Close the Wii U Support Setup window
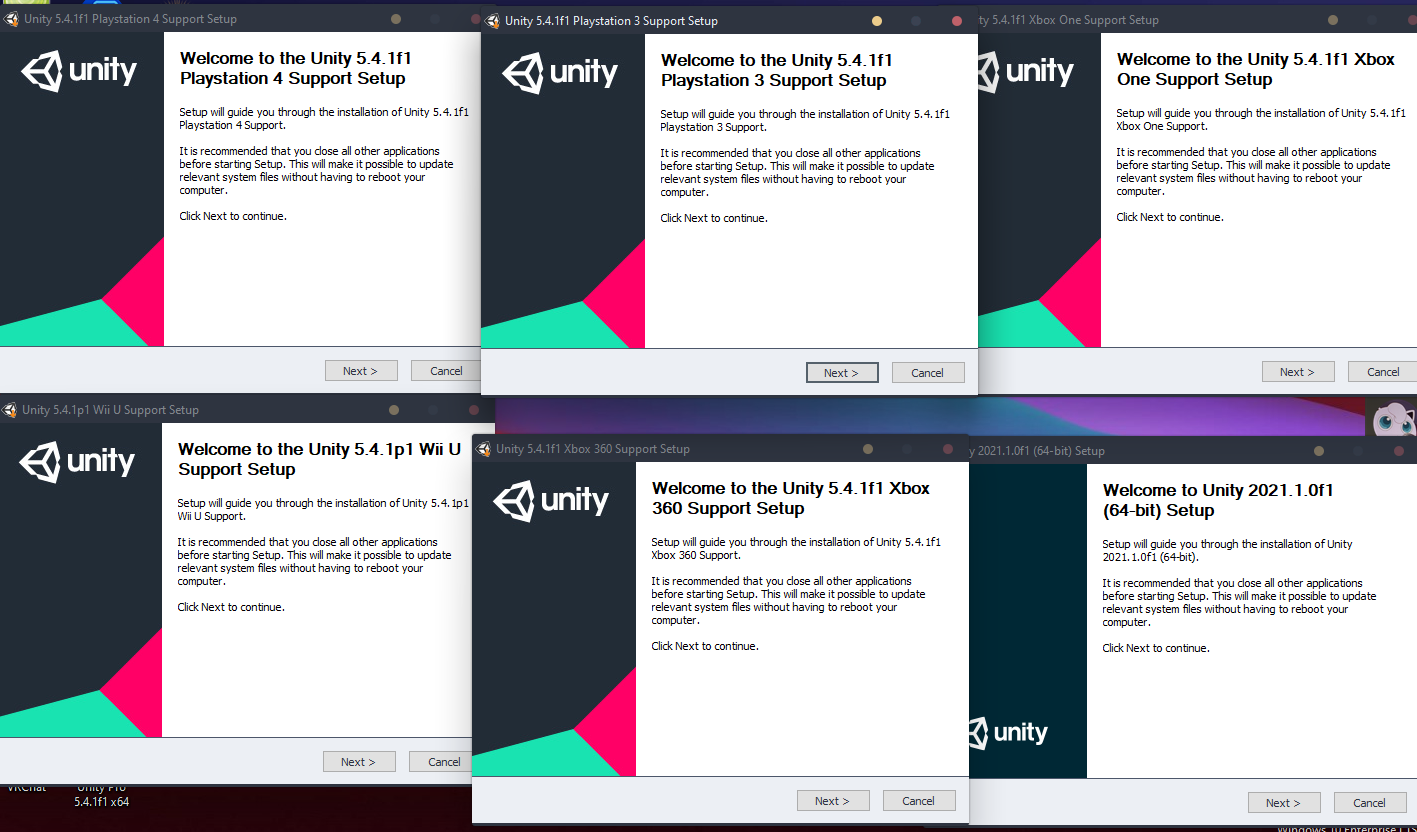Viewport: 1417px width, 832px height. (474, 409)
